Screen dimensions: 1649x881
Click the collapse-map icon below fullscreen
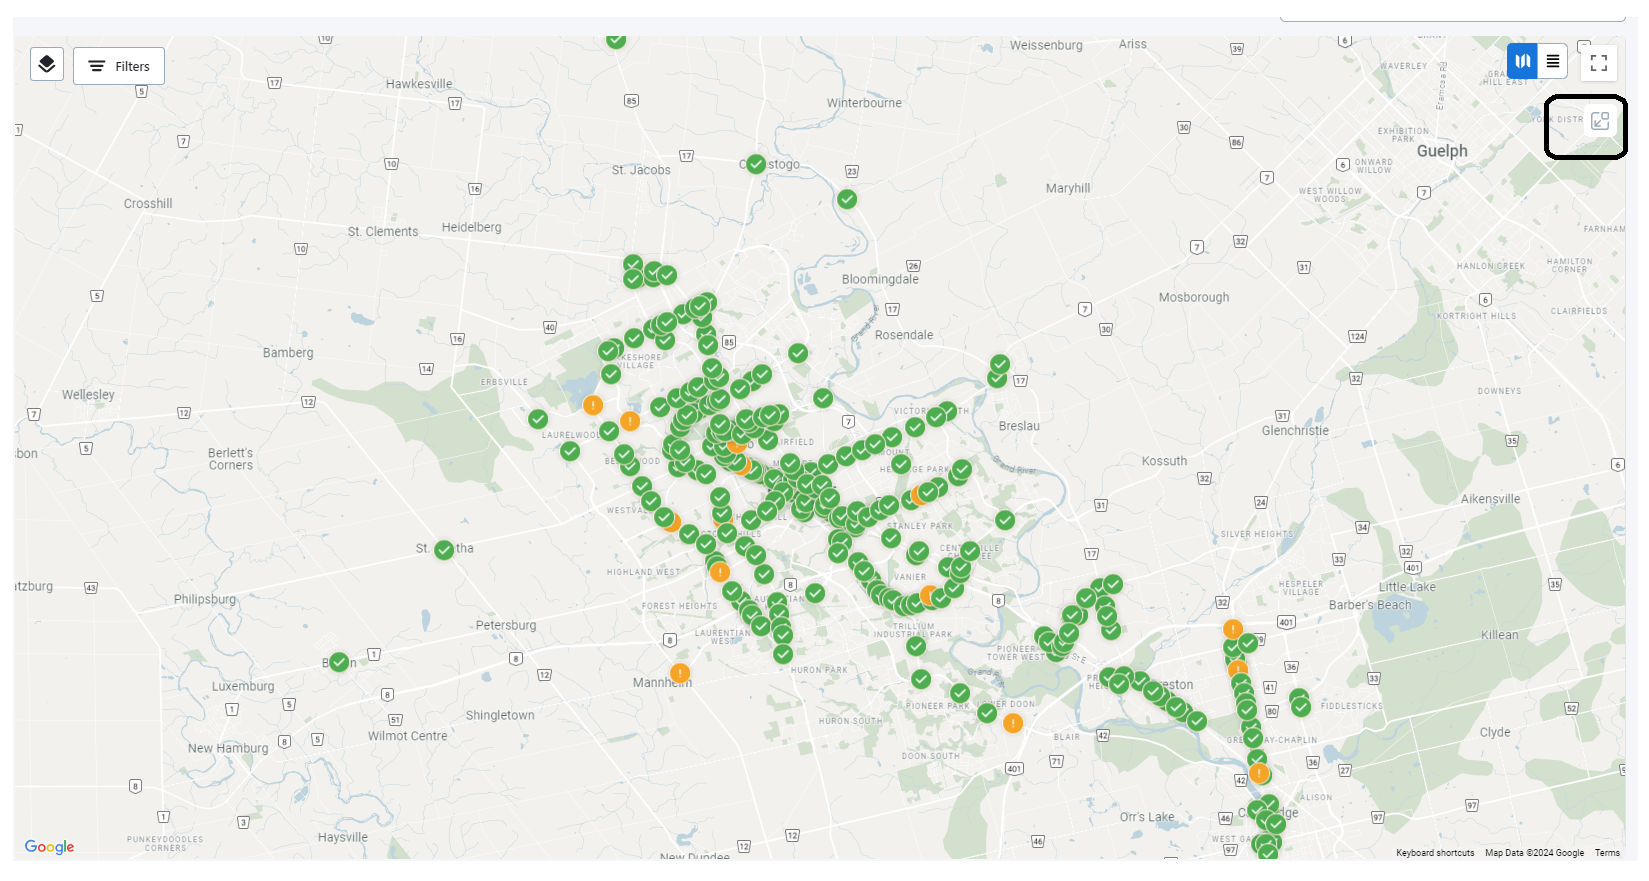(1600, 121)
